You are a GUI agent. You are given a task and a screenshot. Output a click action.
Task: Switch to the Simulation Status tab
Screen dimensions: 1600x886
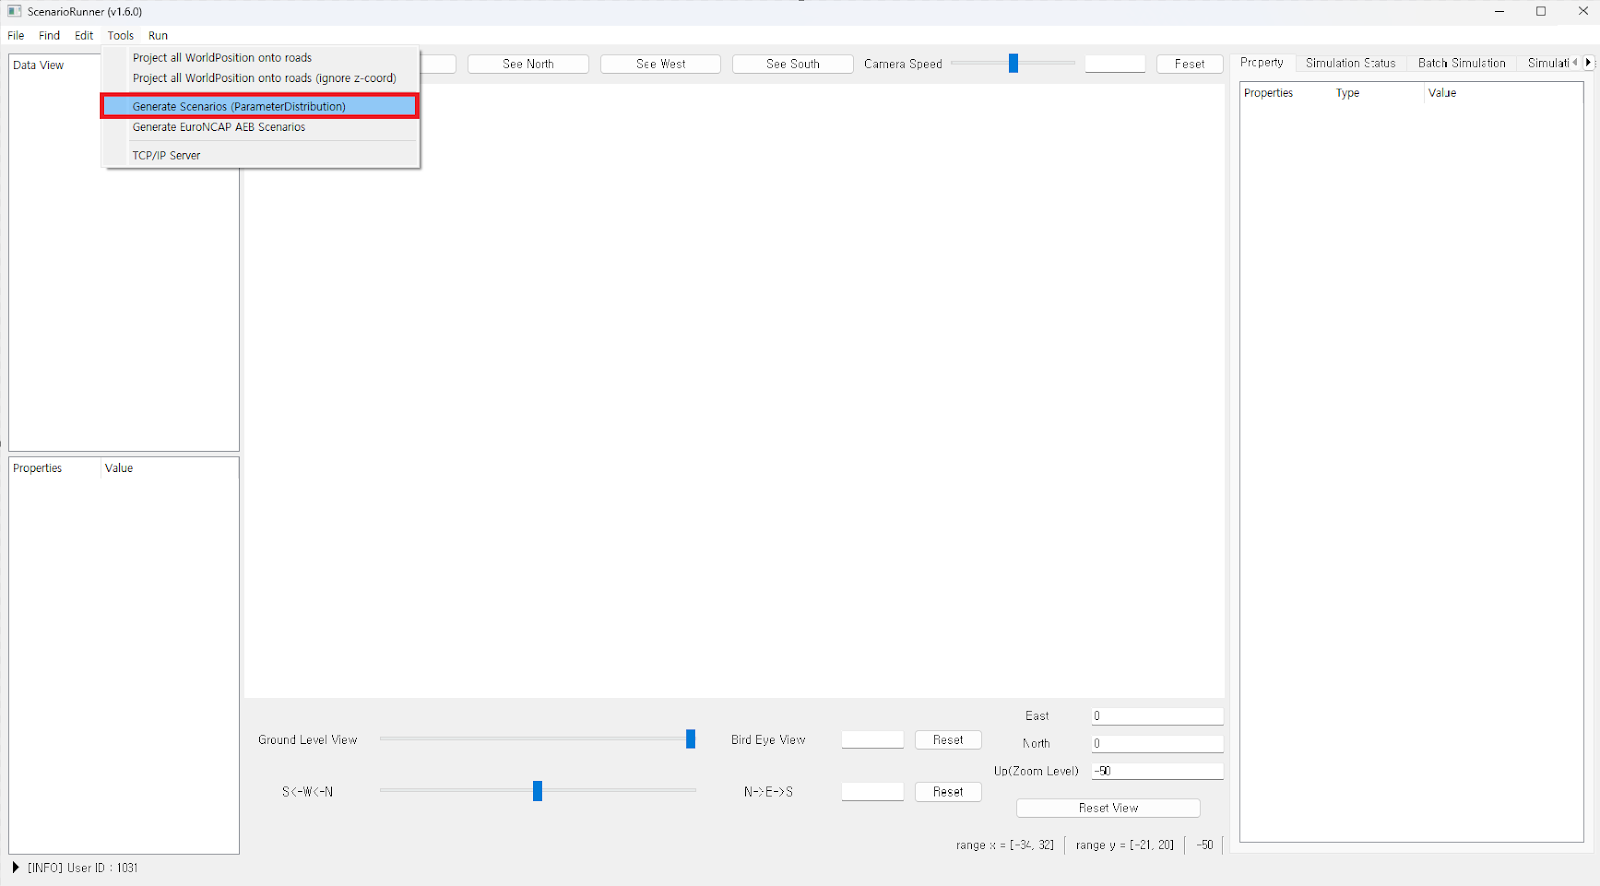[1350, 63]
